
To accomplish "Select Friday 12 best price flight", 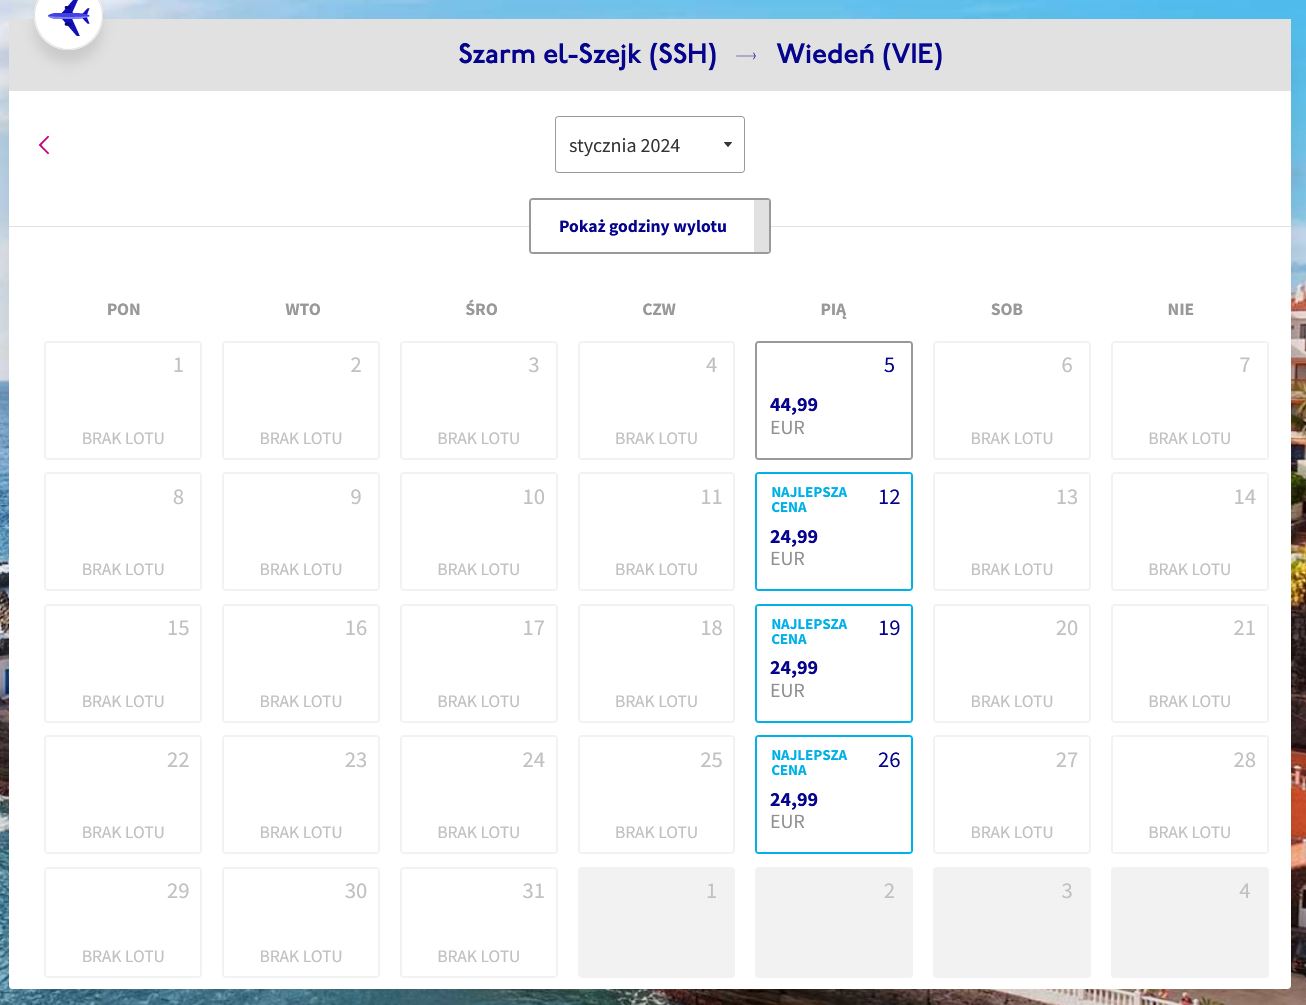I will 834,531.
